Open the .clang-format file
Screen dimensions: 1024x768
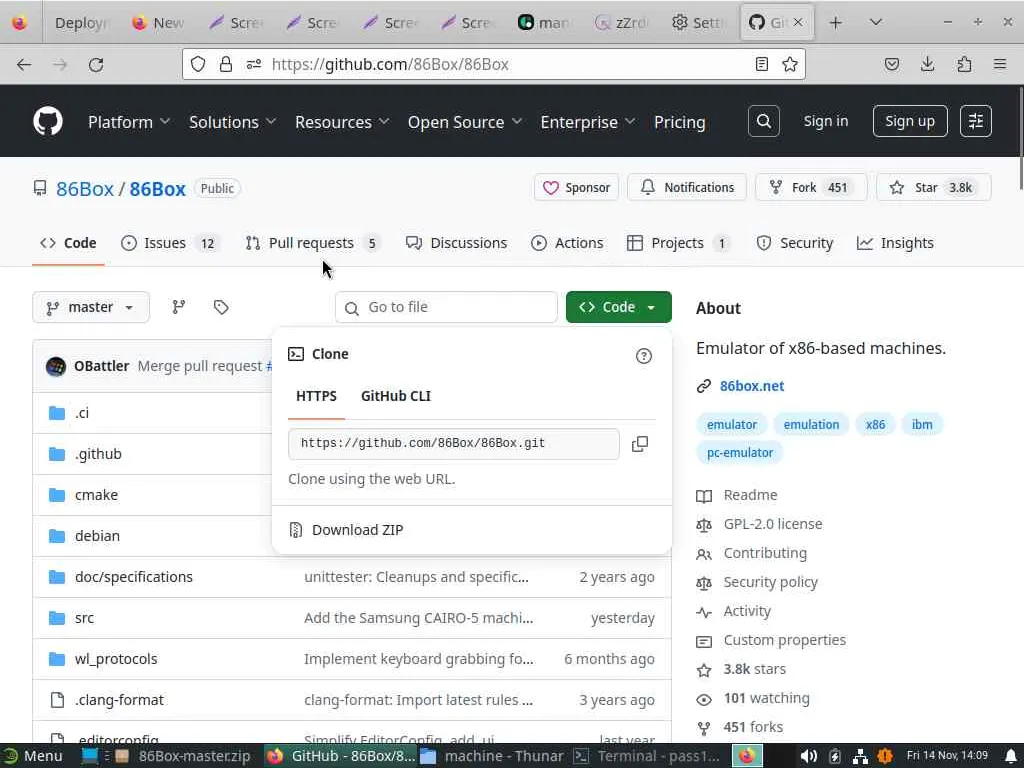[x=119, y=700]
